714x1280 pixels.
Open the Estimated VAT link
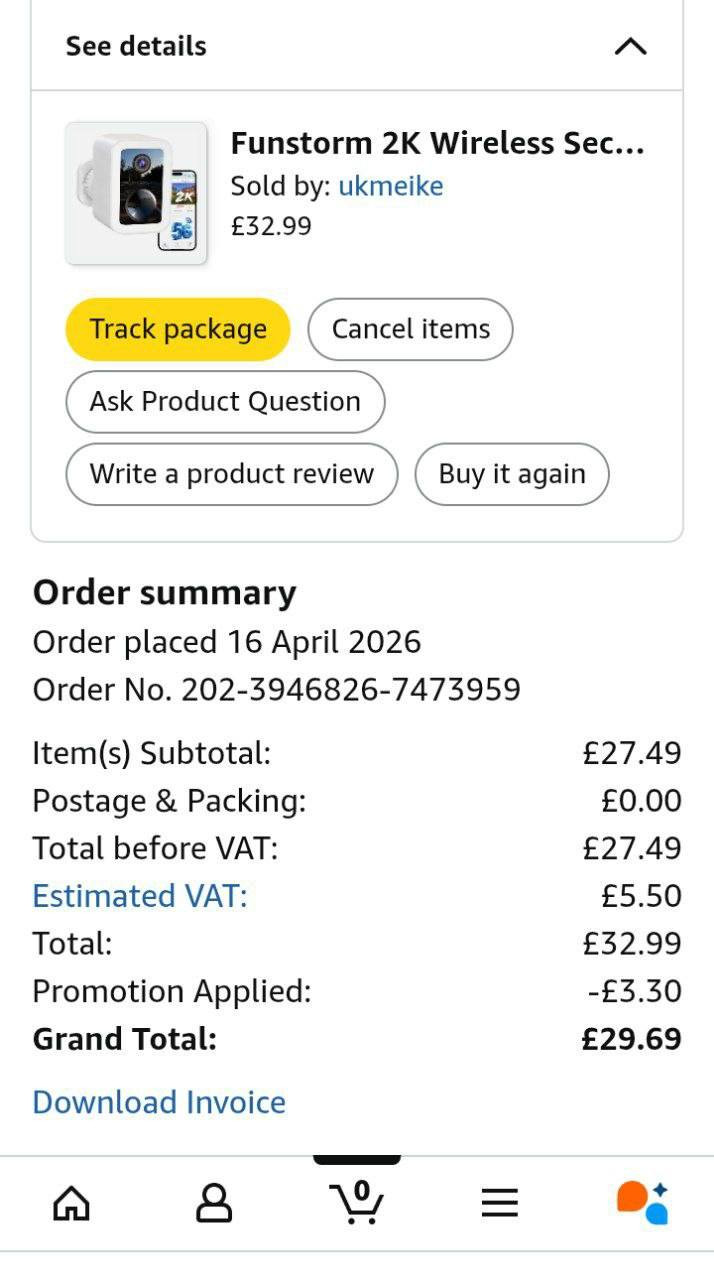coord(140,896)
